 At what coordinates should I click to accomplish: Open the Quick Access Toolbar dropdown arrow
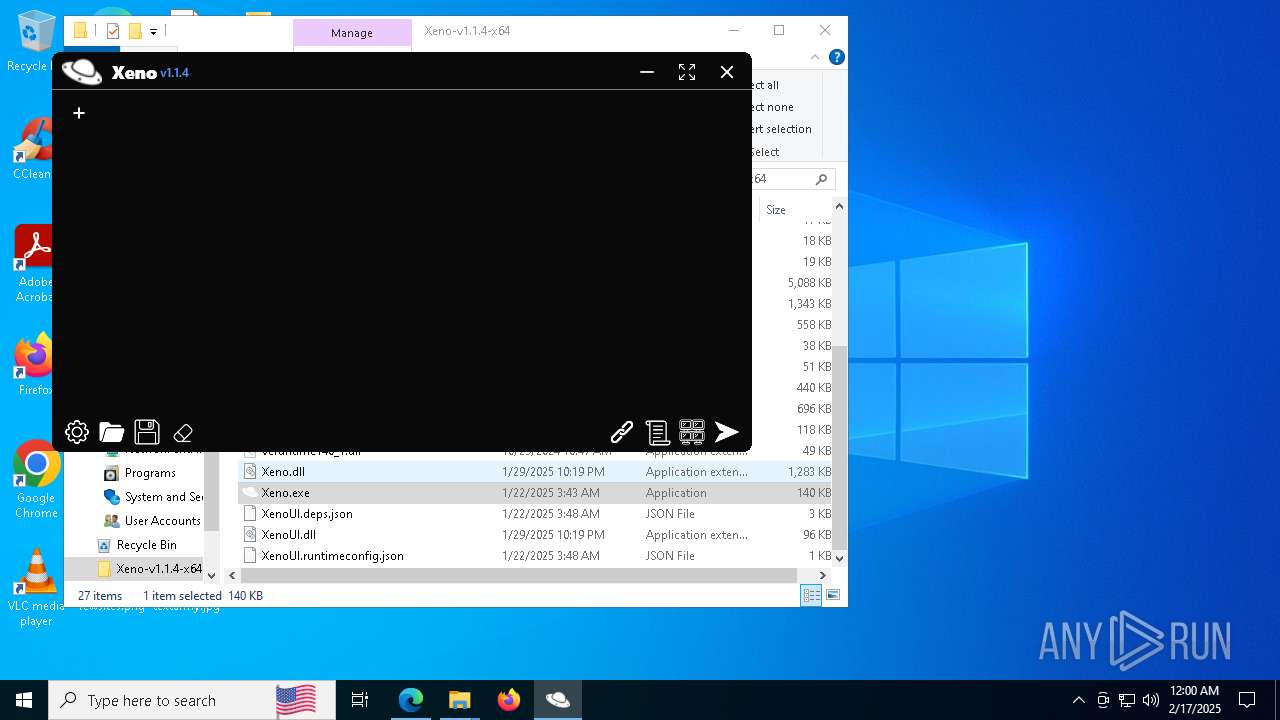click(x=153, y=31)
